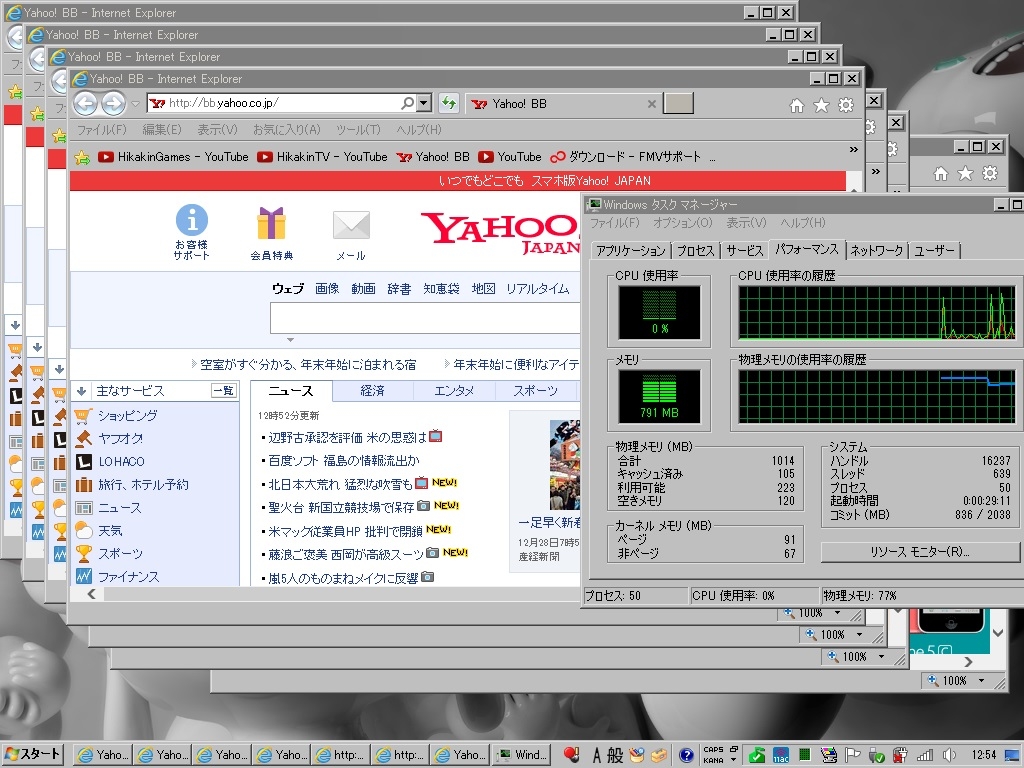
Task: Click the ヤフオク! gavel icon
Action: [84, 438]
